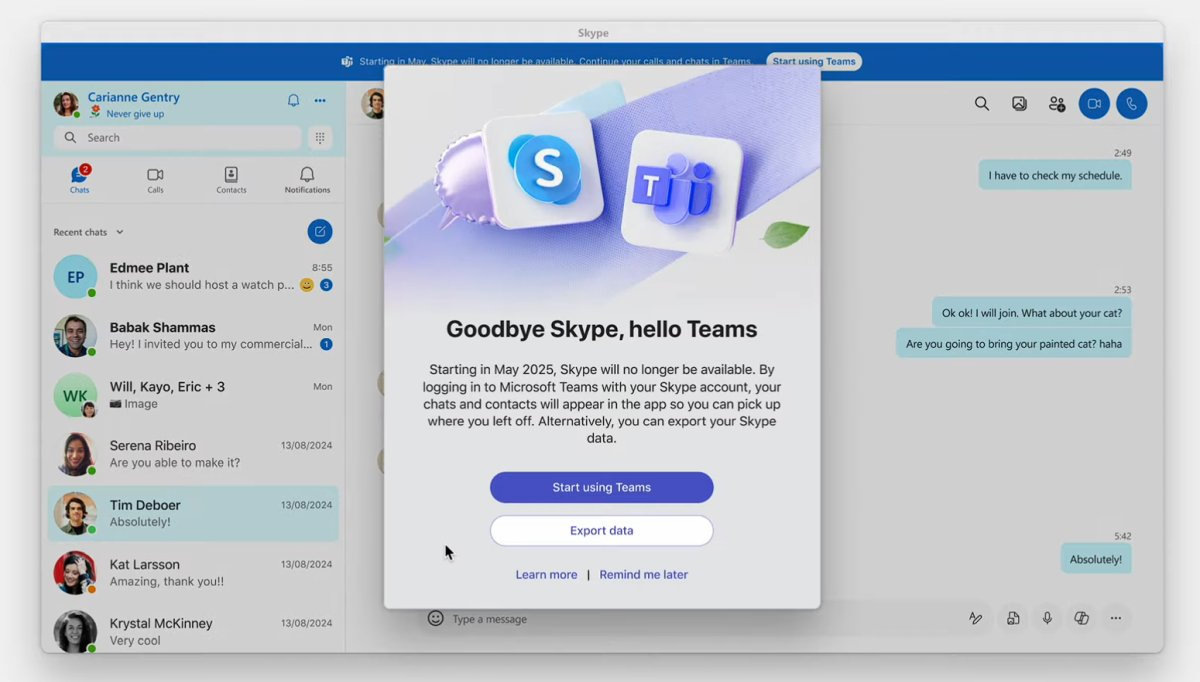Image resolution: width=1200 pixels, height=682 pixels.
Task: Open the chat gallery icon
Action: [1019, 103]
